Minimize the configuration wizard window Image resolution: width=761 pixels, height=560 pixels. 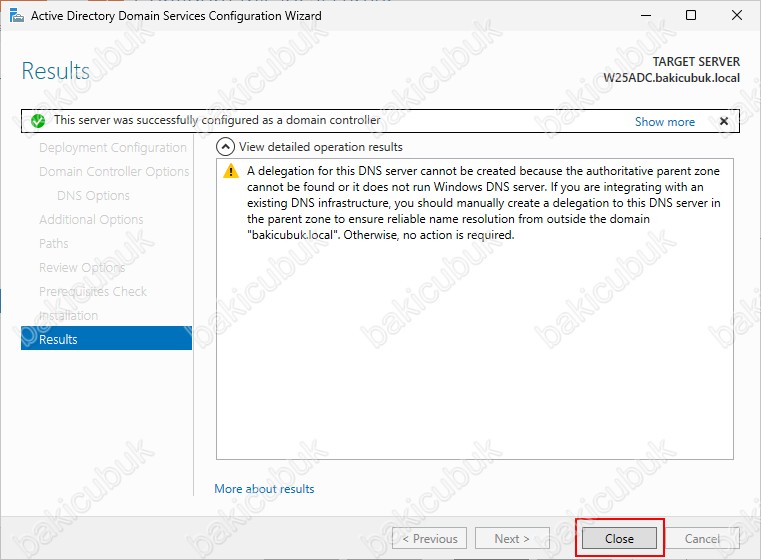[645, 16]
